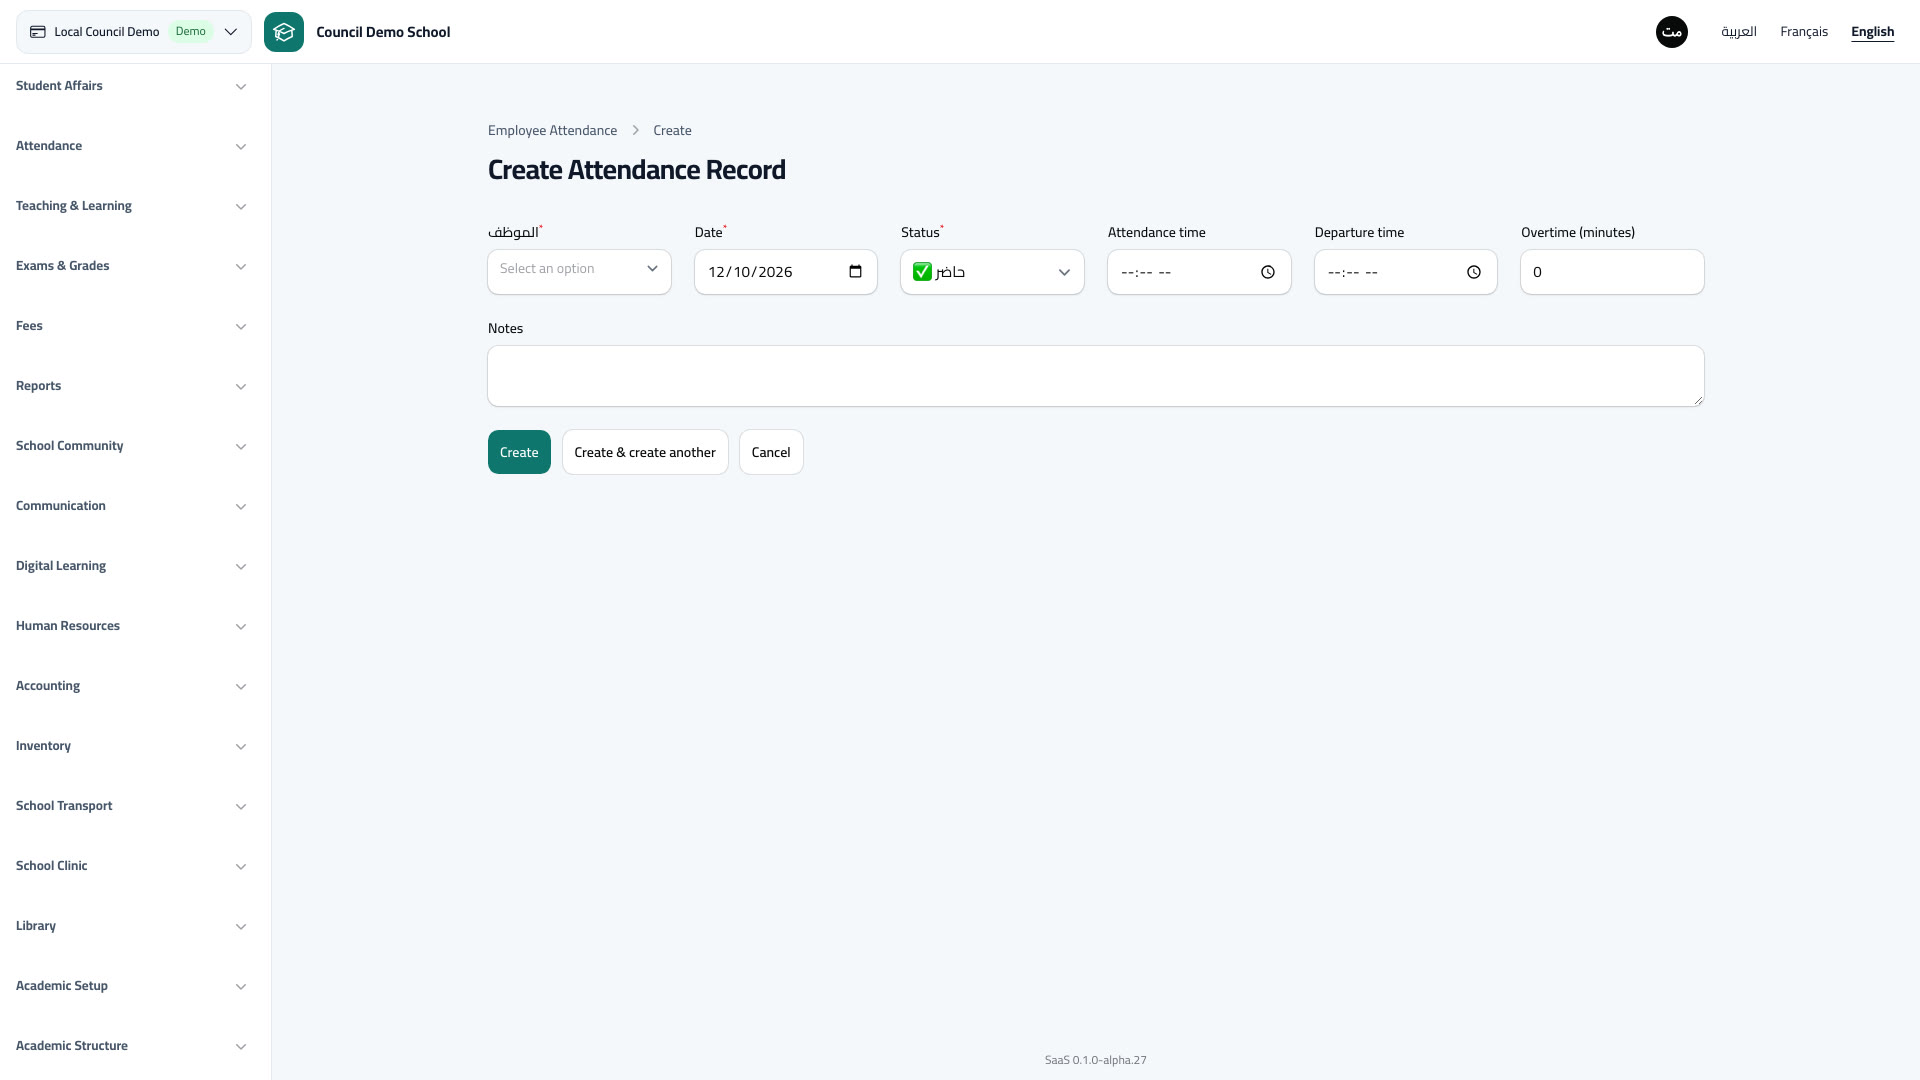Click the breadcrumb separator chevron
The image size is (1920, 1080).
tap(635, 131)
